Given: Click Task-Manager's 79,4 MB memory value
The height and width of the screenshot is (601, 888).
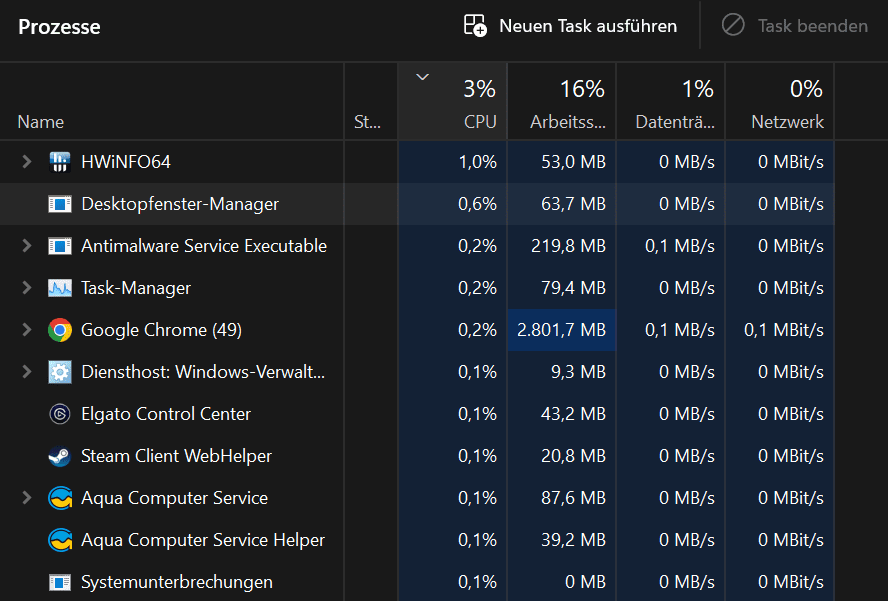Looking at the screenshot, I should (573, 288).
